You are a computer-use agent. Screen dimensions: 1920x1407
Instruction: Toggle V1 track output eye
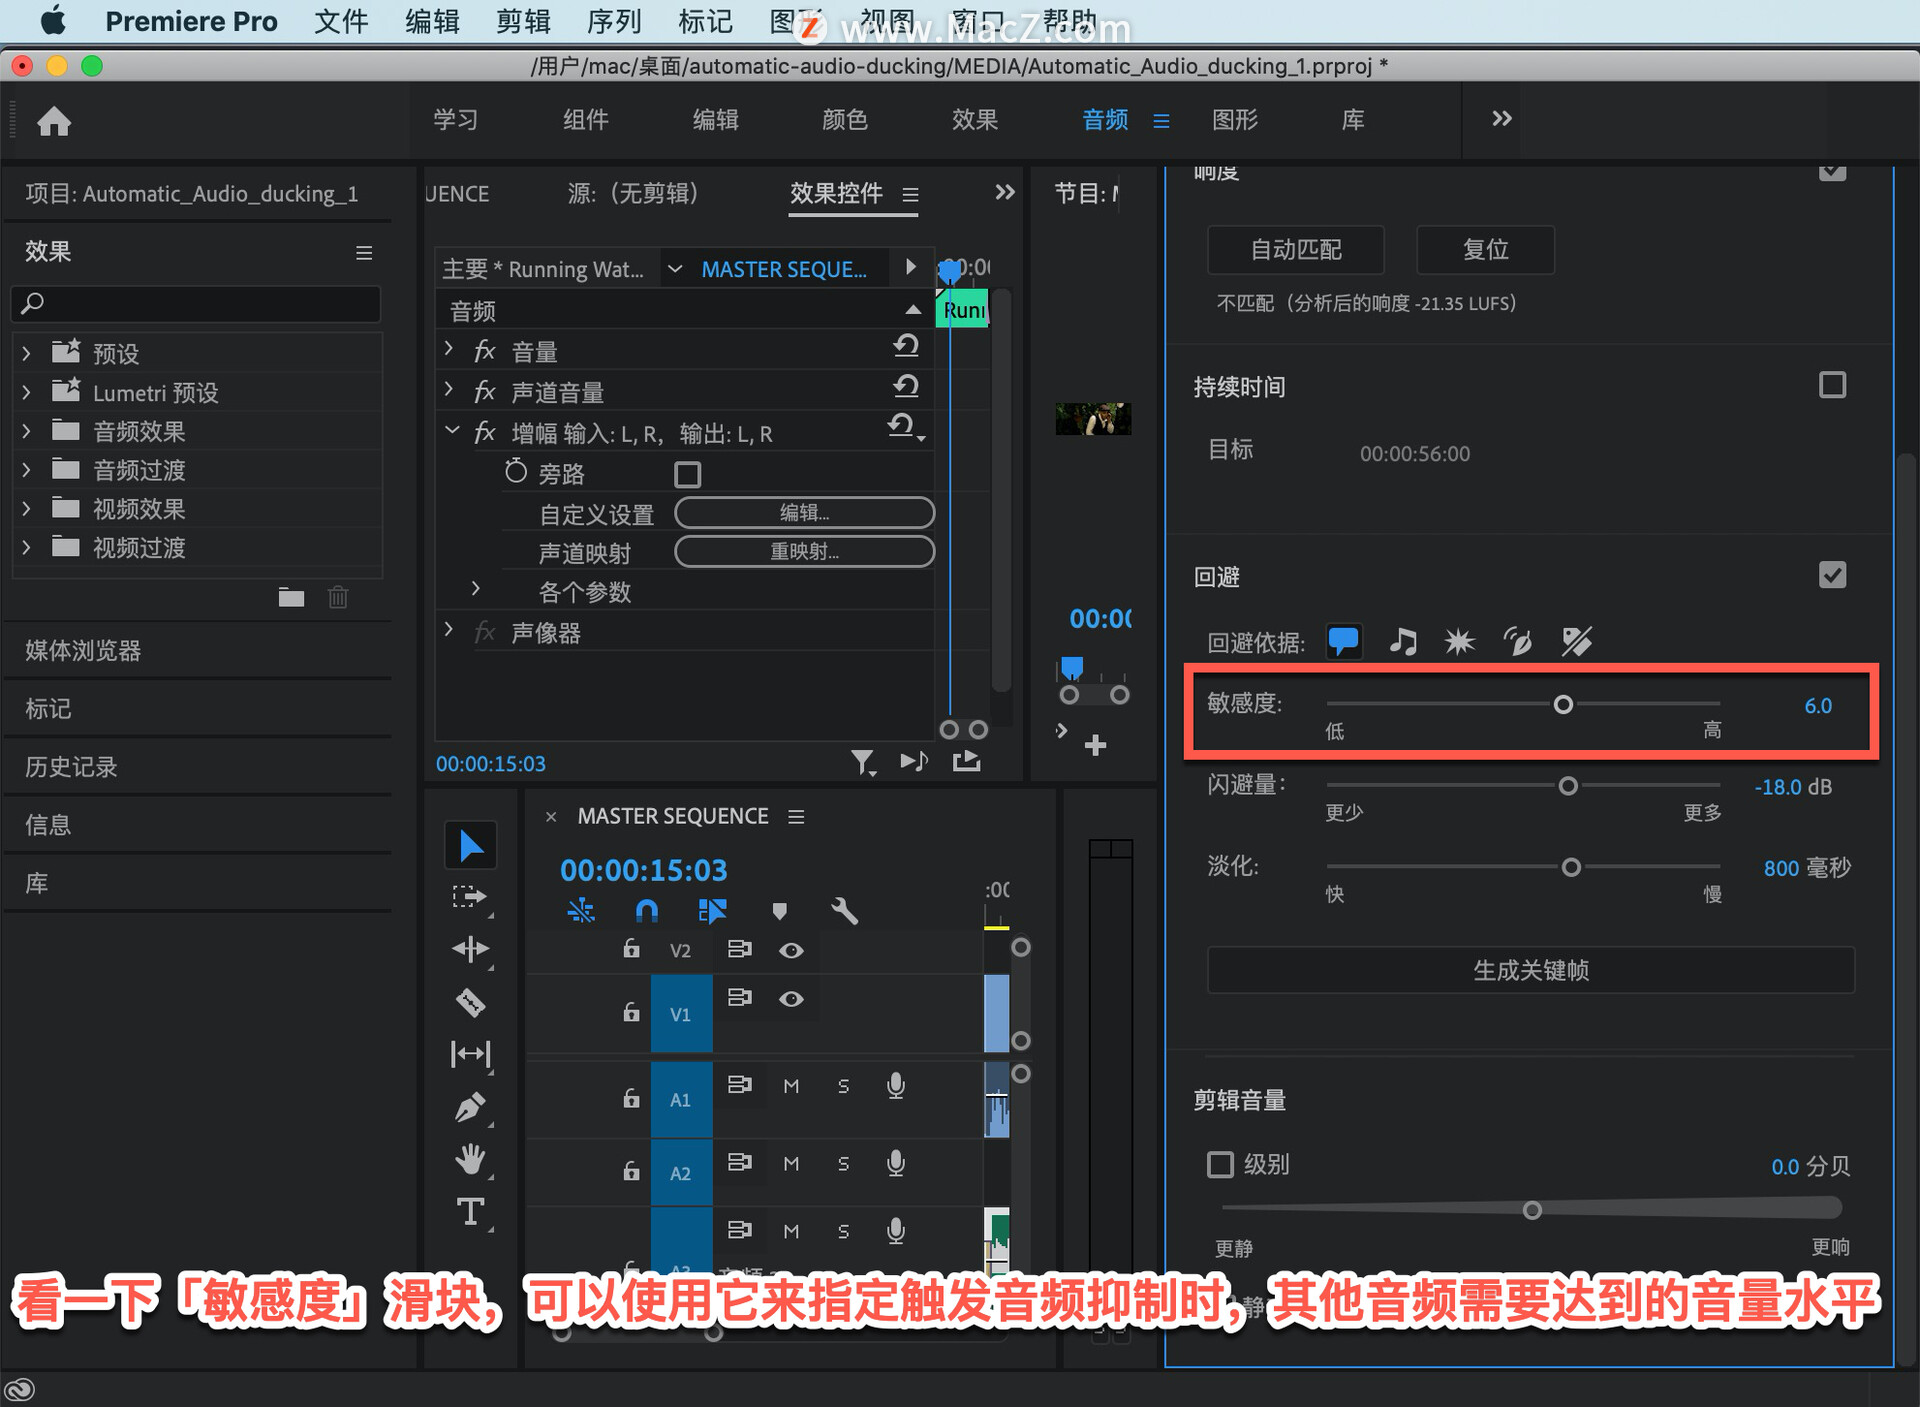[x=791, y=999]
